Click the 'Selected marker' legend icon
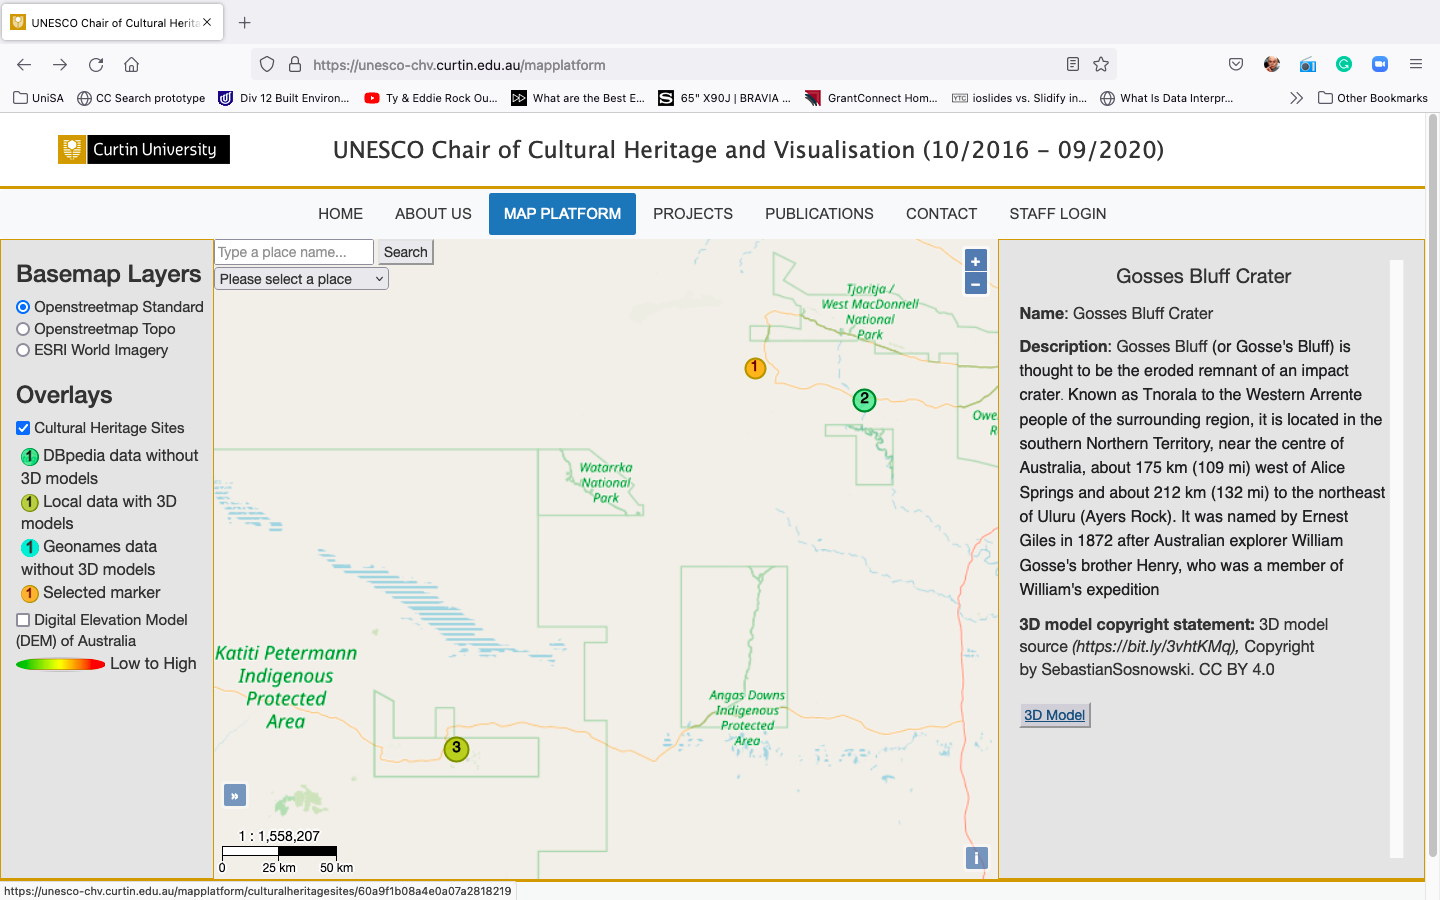The height and width of the screenshot is (900, 1440). point(30,594)
